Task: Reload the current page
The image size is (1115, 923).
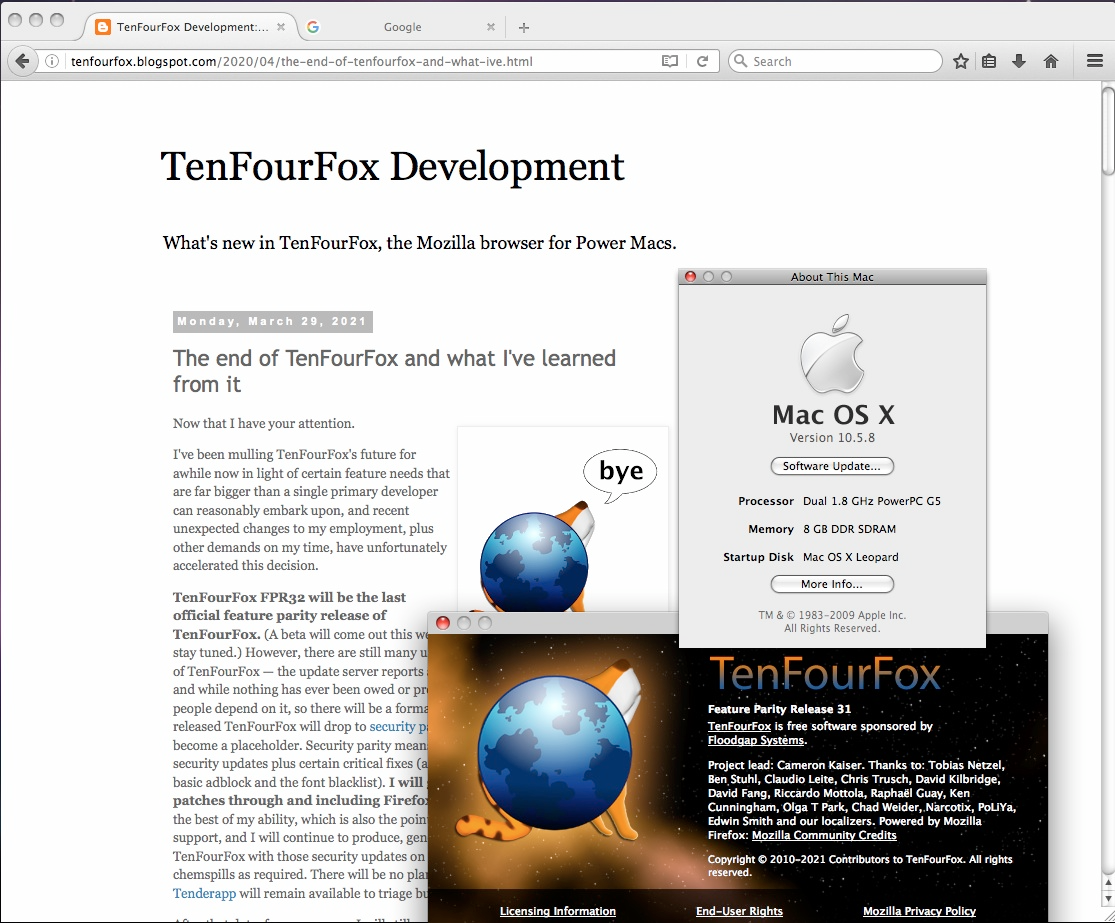Action: [x=703, y=61]
